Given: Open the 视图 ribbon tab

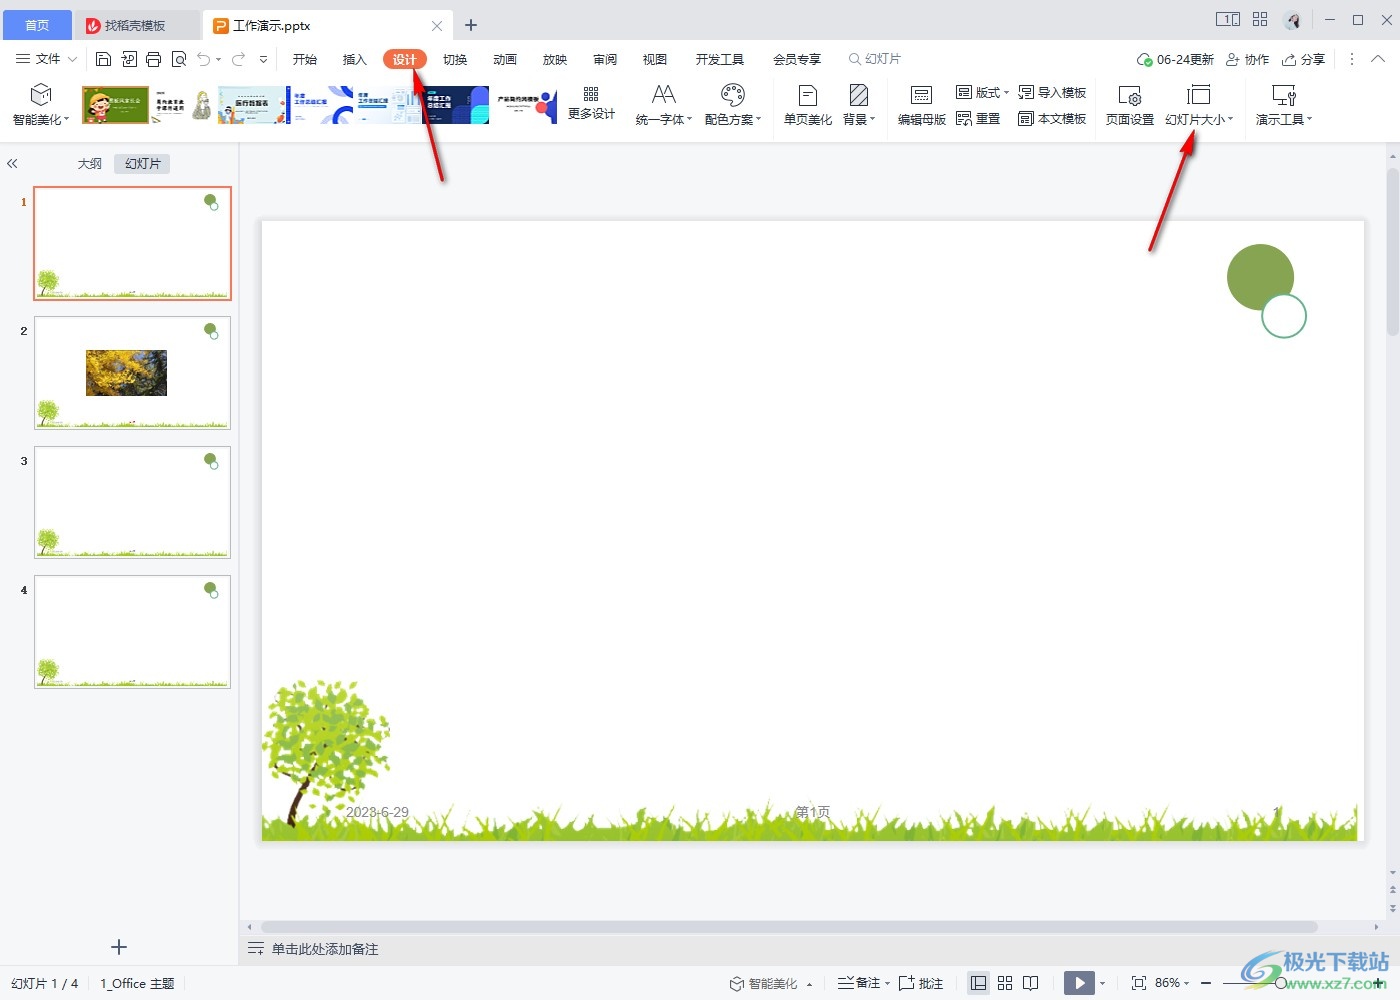Looking at the screenshot, I should (x=655, y=59).
